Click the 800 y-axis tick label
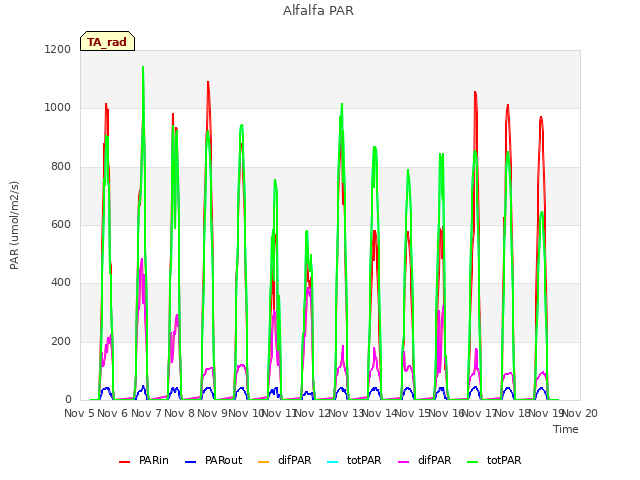The image size is (640, 480). click(x=61, y=166)
